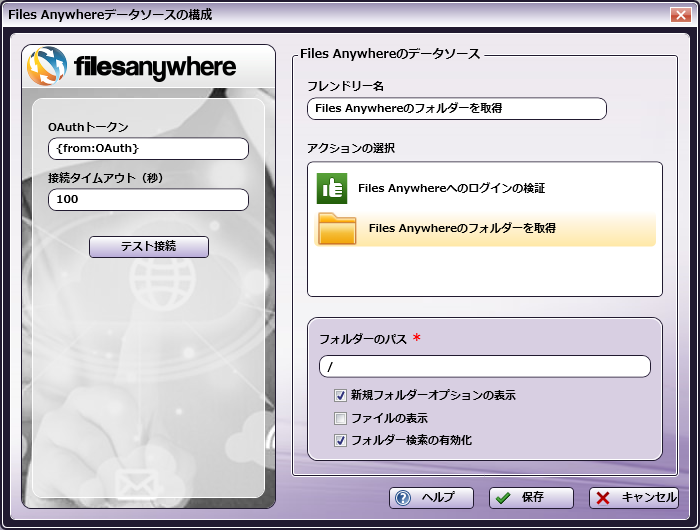Click the 接続タイムアウト（秒） label
Image resolution: width=700 pixels, height=530 pixels.
pos(106,178)
